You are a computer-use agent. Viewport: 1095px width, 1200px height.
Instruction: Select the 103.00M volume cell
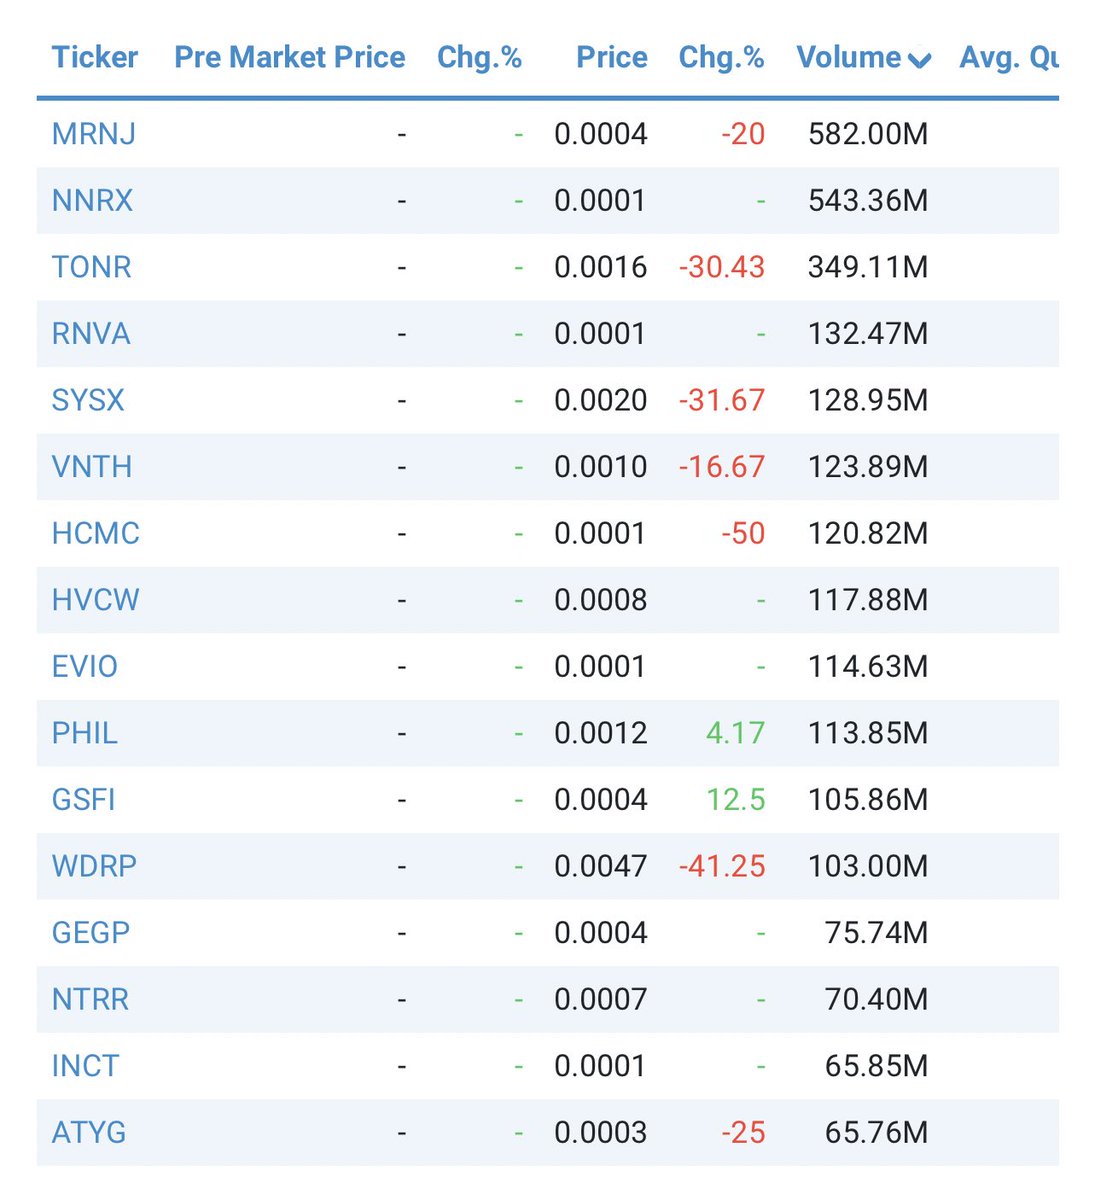(868, 866)
